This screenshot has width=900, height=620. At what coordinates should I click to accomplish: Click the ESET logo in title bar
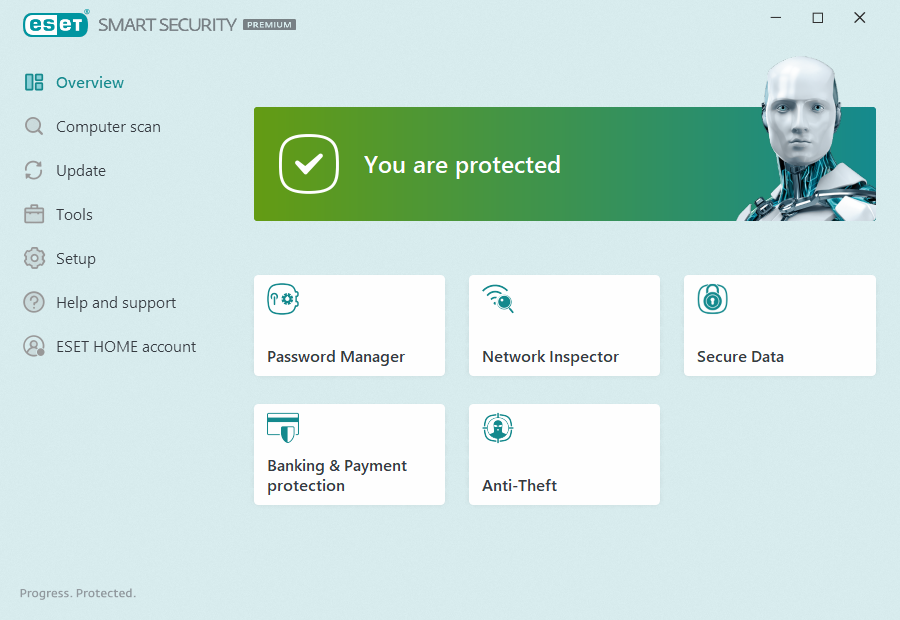pyautogui.click(x=56, y=25)
